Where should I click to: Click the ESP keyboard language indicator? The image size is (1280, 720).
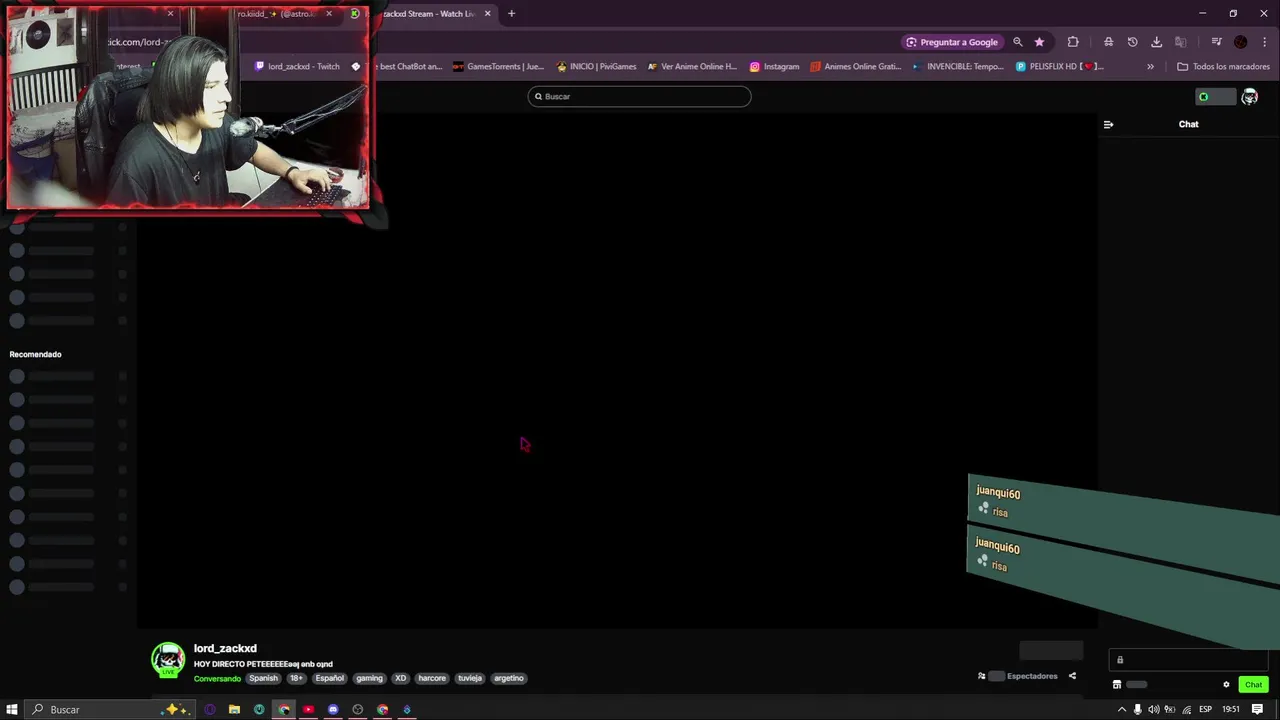tap(1206, 710)
